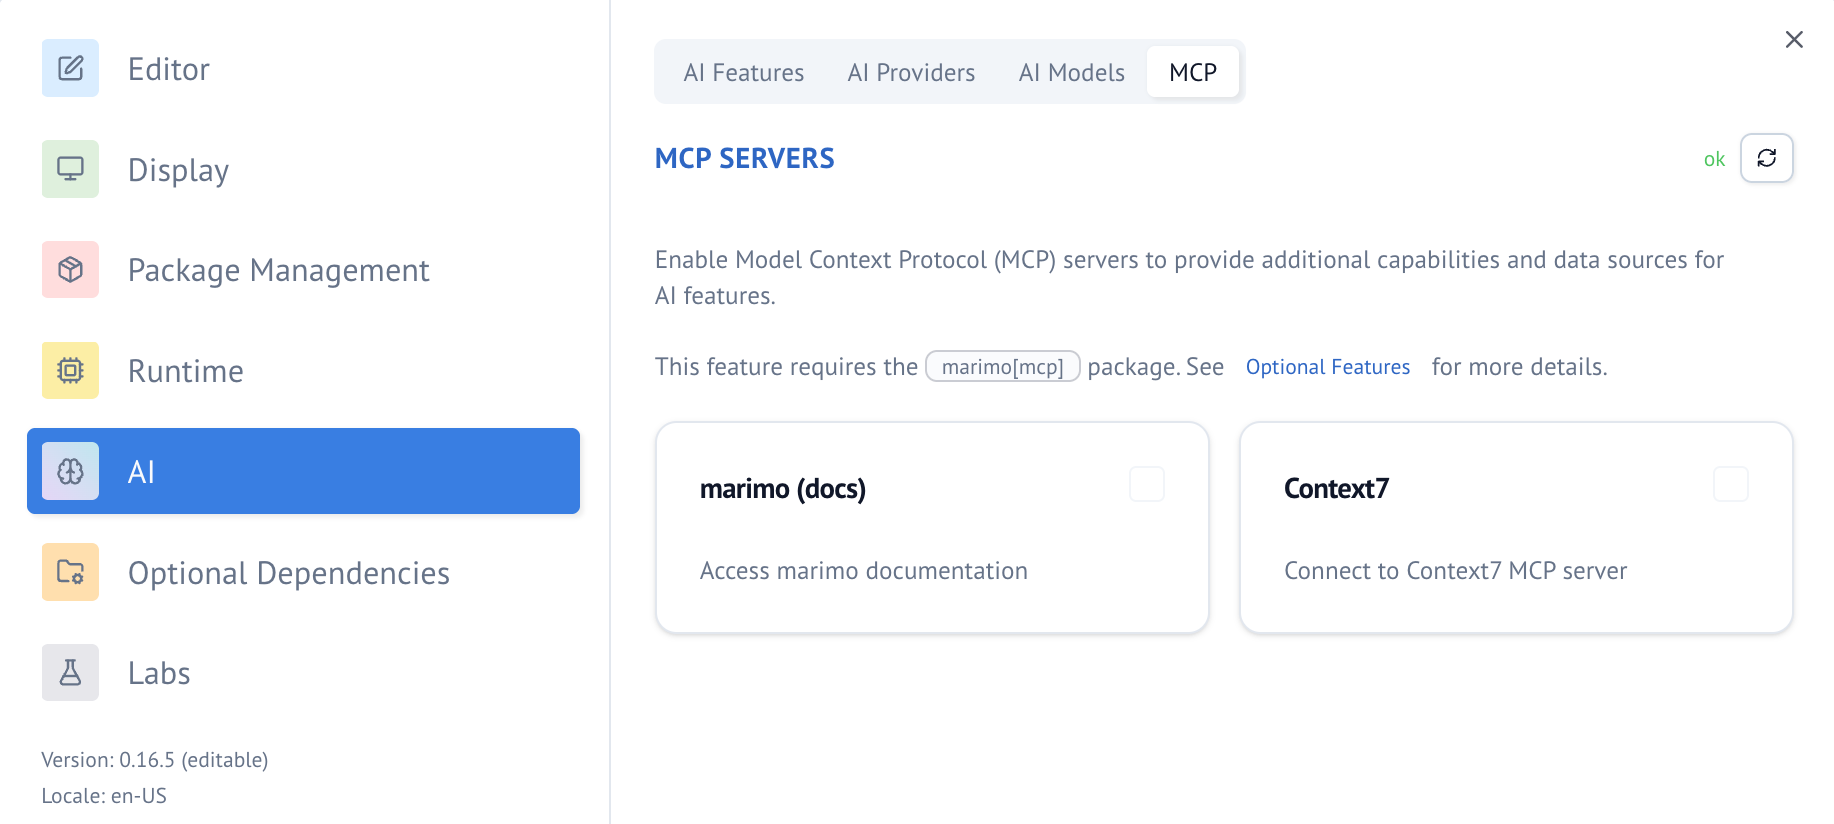
Task: Click the Optional Dependencies folder icon
Action: (70, 572)
